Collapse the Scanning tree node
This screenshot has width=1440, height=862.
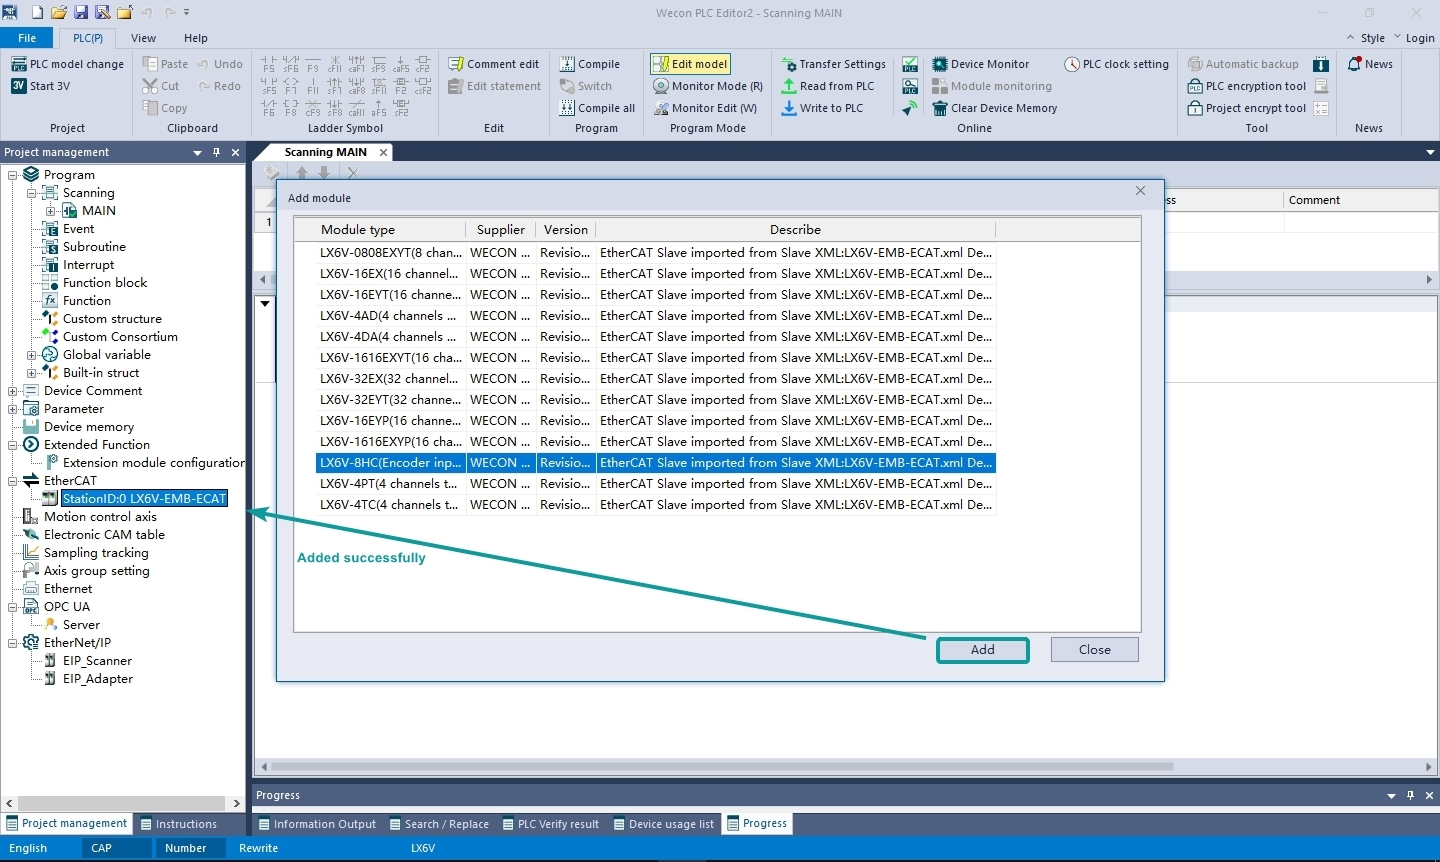[31, 193]
